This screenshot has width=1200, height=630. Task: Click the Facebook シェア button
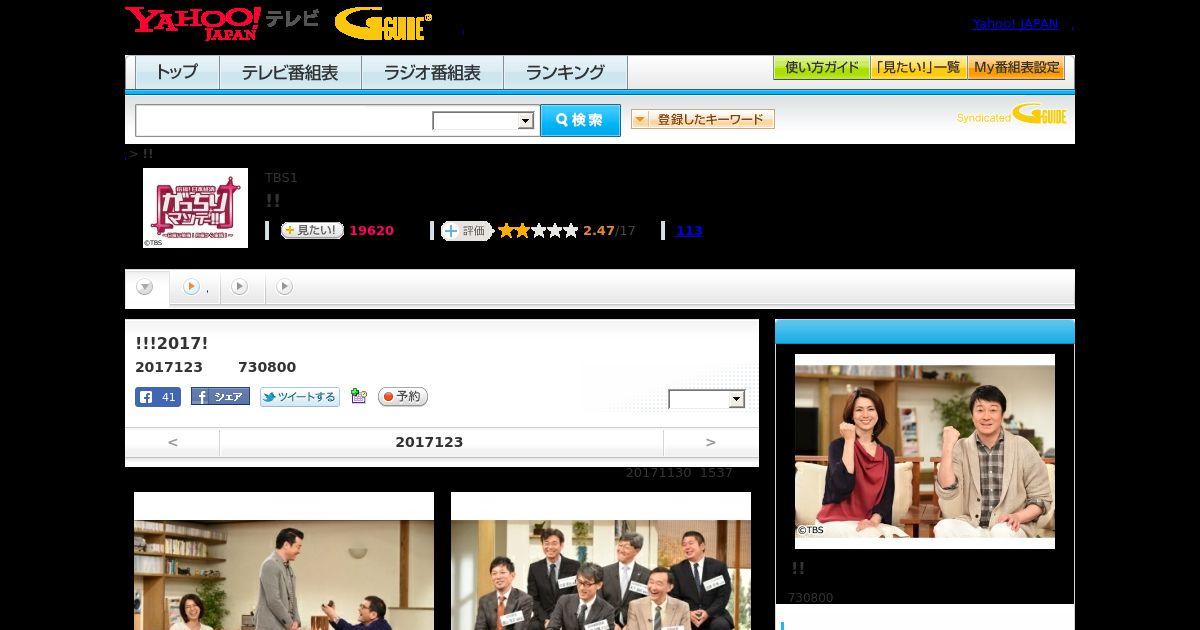click(220, 397)
